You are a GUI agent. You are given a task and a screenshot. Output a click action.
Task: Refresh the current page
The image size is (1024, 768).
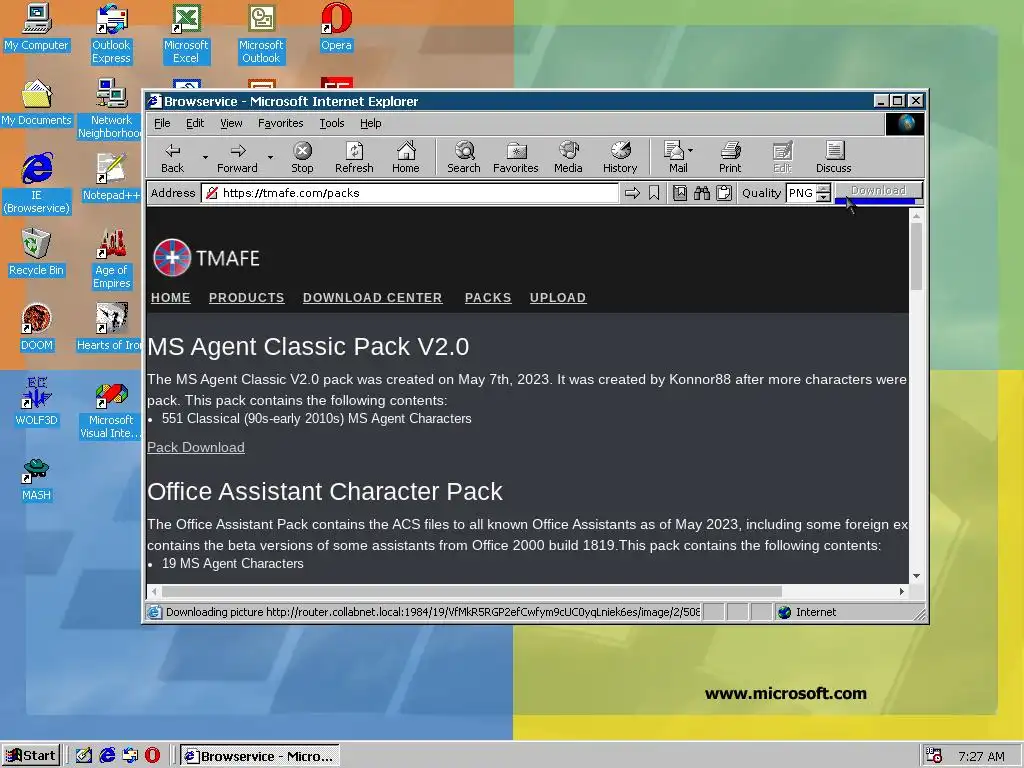pos(354,157)
